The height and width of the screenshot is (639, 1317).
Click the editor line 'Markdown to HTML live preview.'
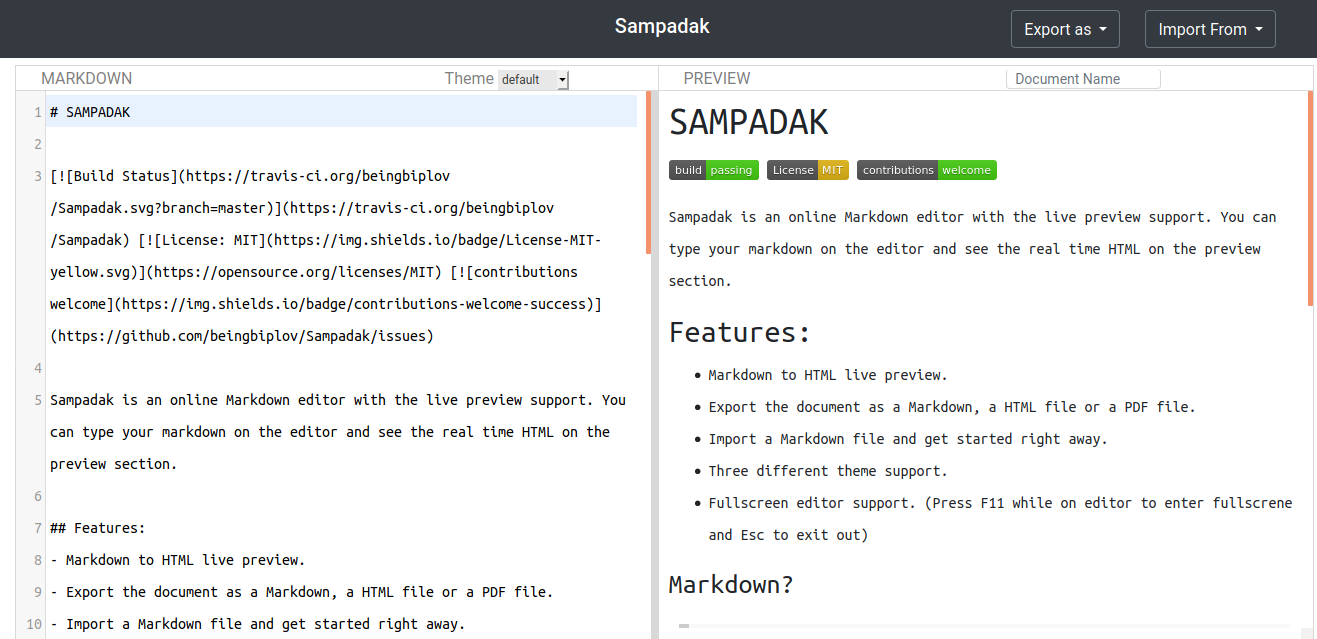(177, 560)
